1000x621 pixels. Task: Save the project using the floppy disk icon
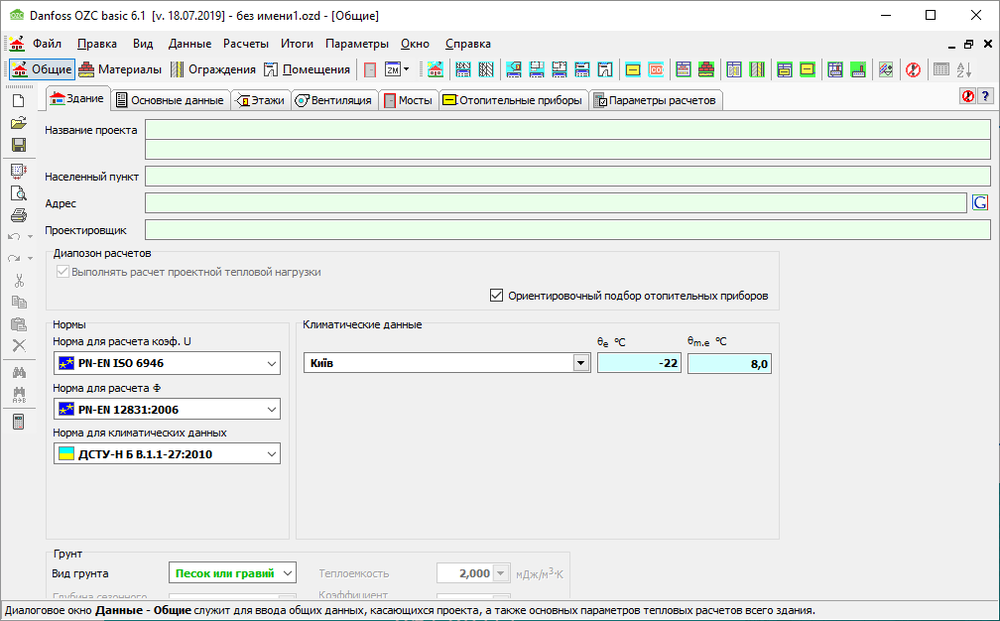(x=18, y=145)
